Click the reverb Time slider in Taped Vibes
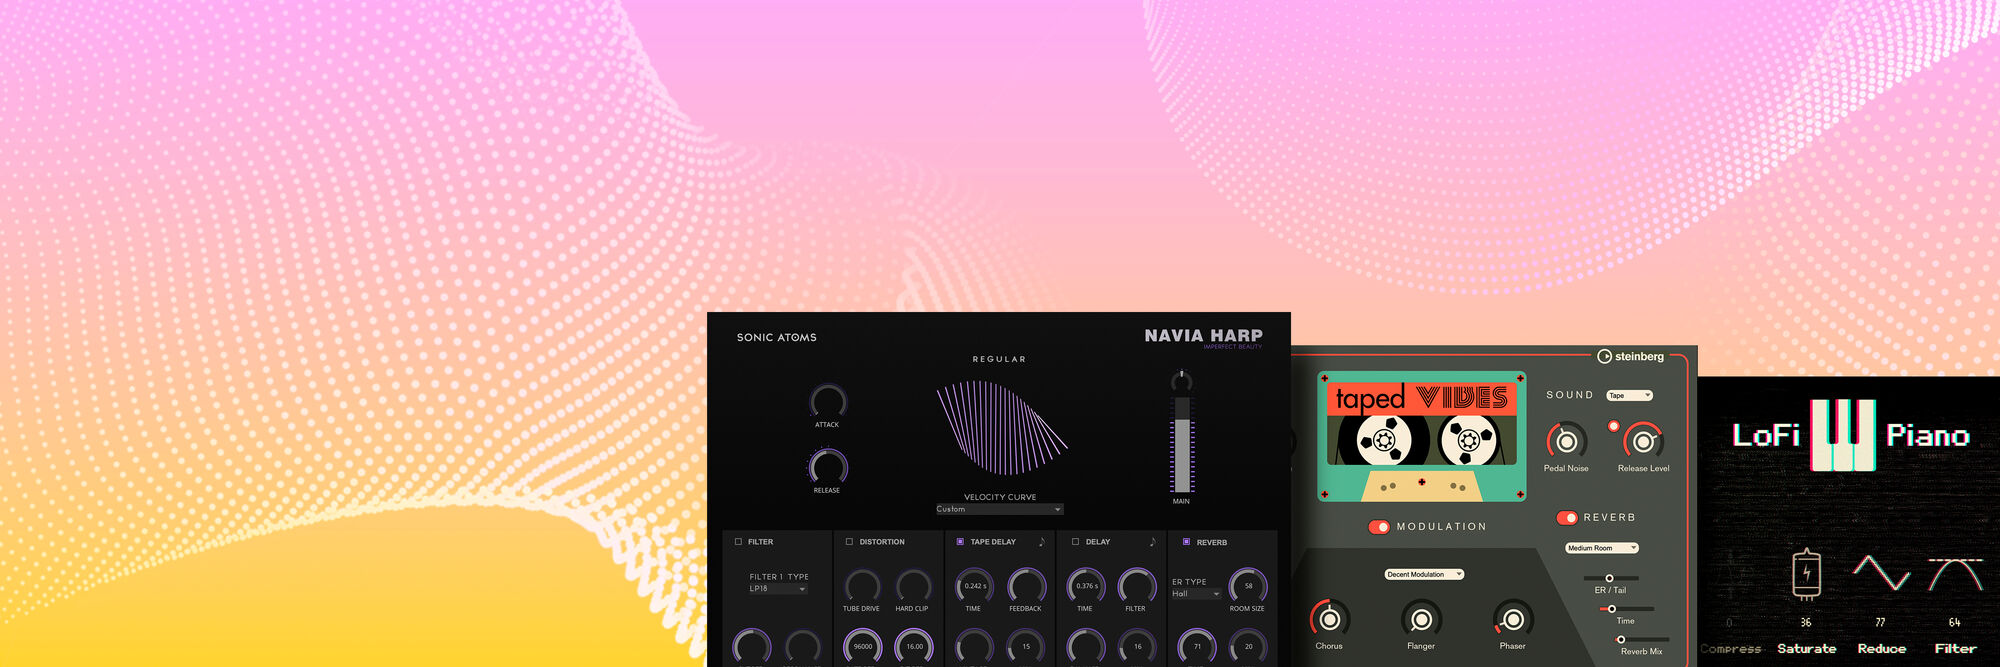The width and height of the screenshot is (2000, 667). (1625, 609)
